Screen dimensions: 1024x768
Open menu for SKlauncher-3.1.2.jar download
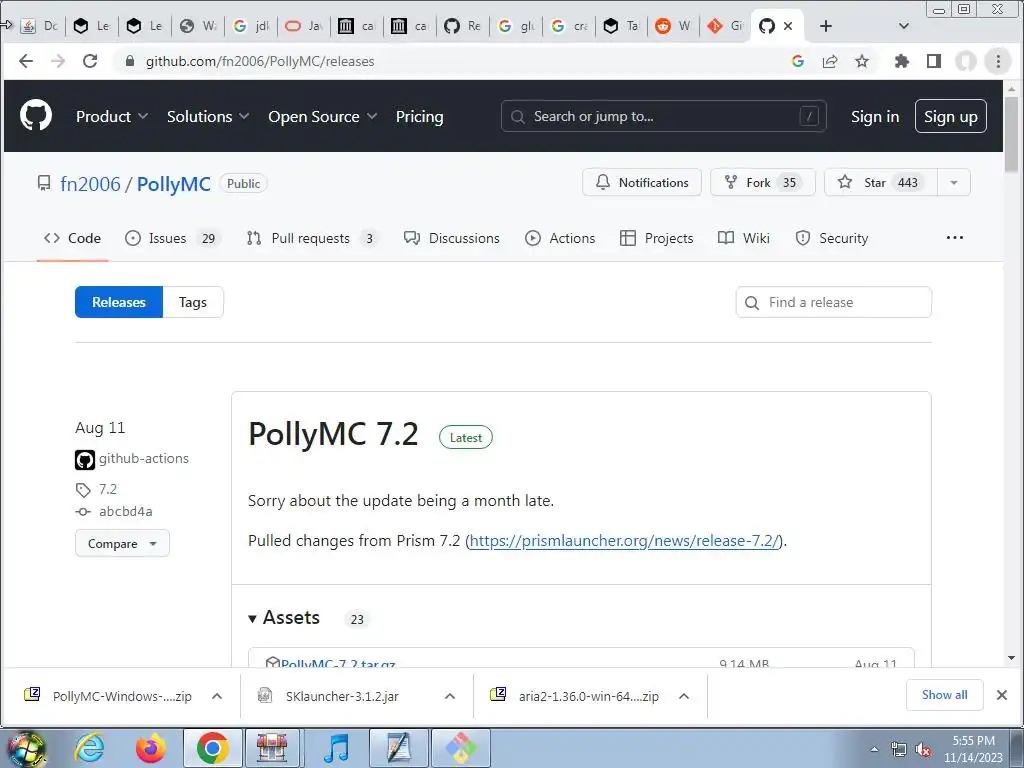click(450, 696)
